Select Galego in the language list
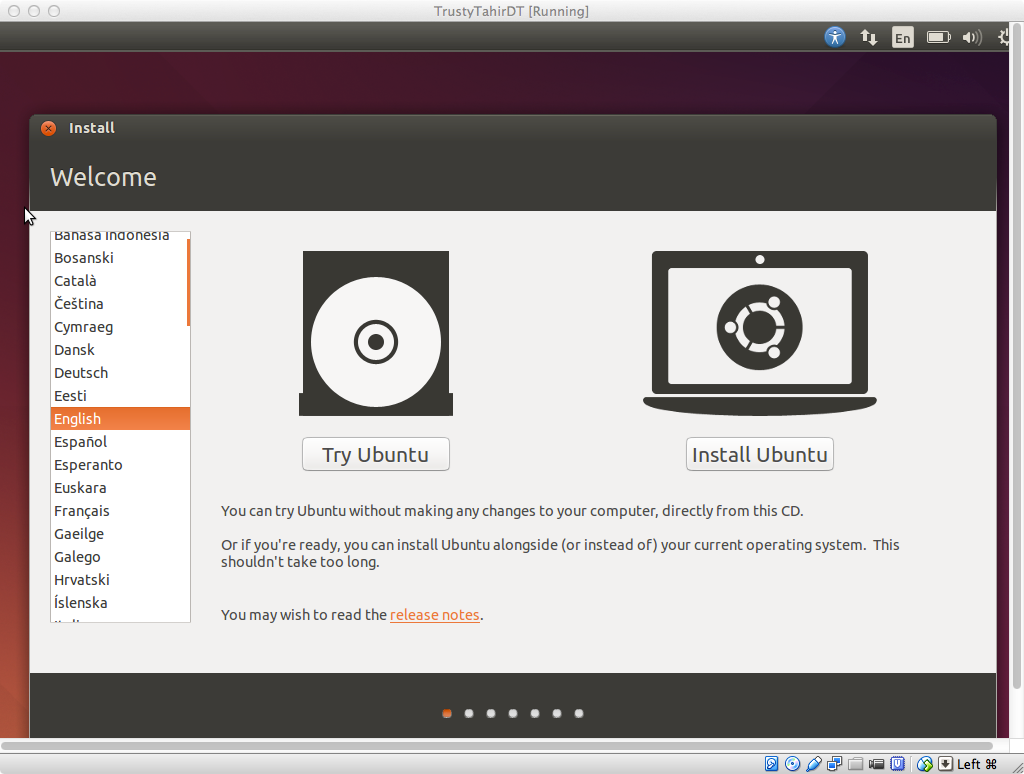Image resolution: width=1024 pixels, height=774 pixels. pos(120,557)
